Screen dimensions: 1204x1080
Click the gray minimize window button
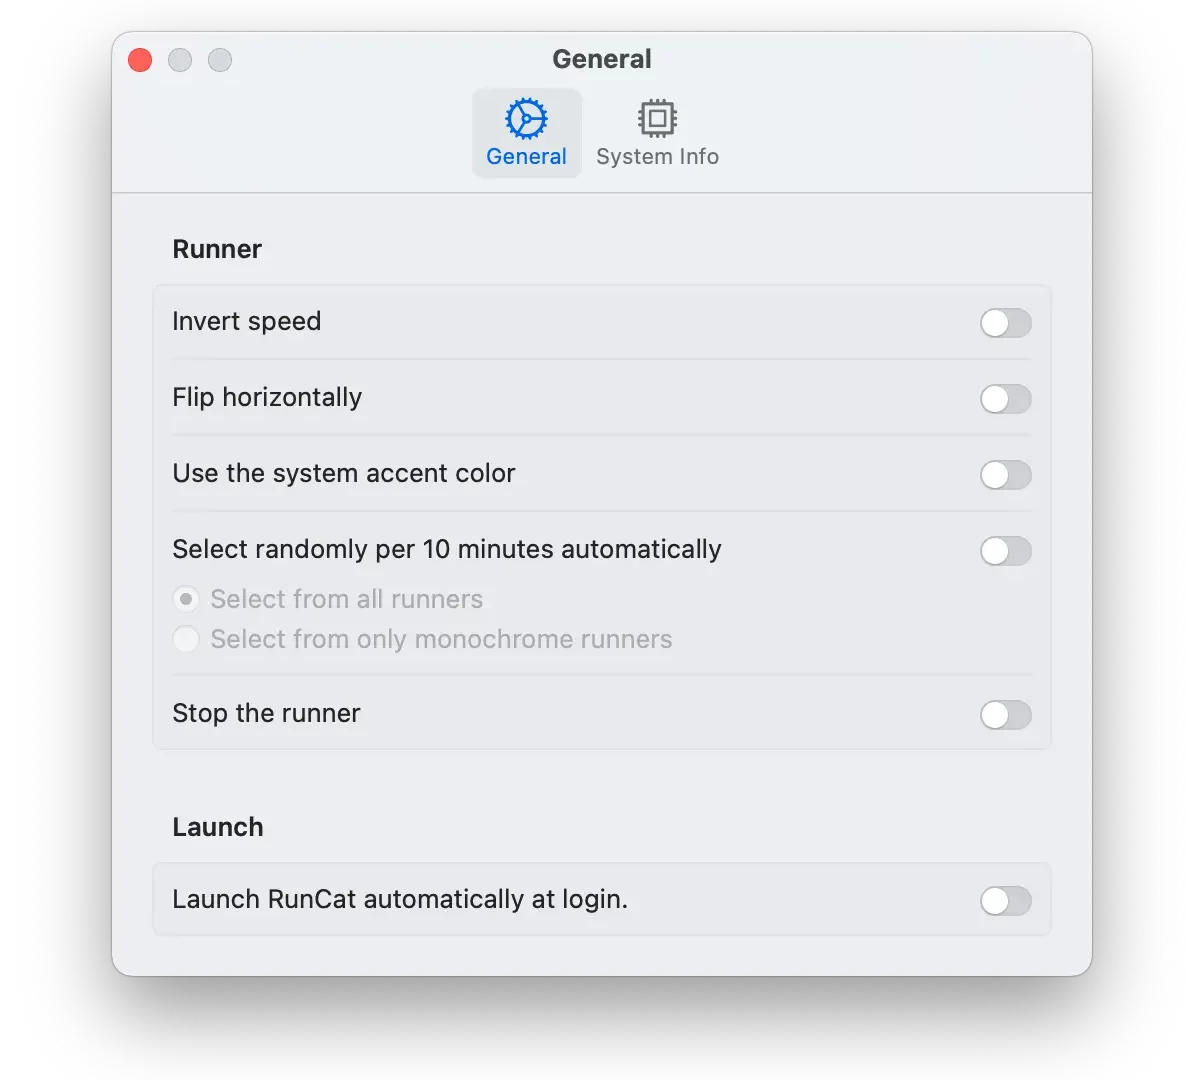(x=180, y=60)
